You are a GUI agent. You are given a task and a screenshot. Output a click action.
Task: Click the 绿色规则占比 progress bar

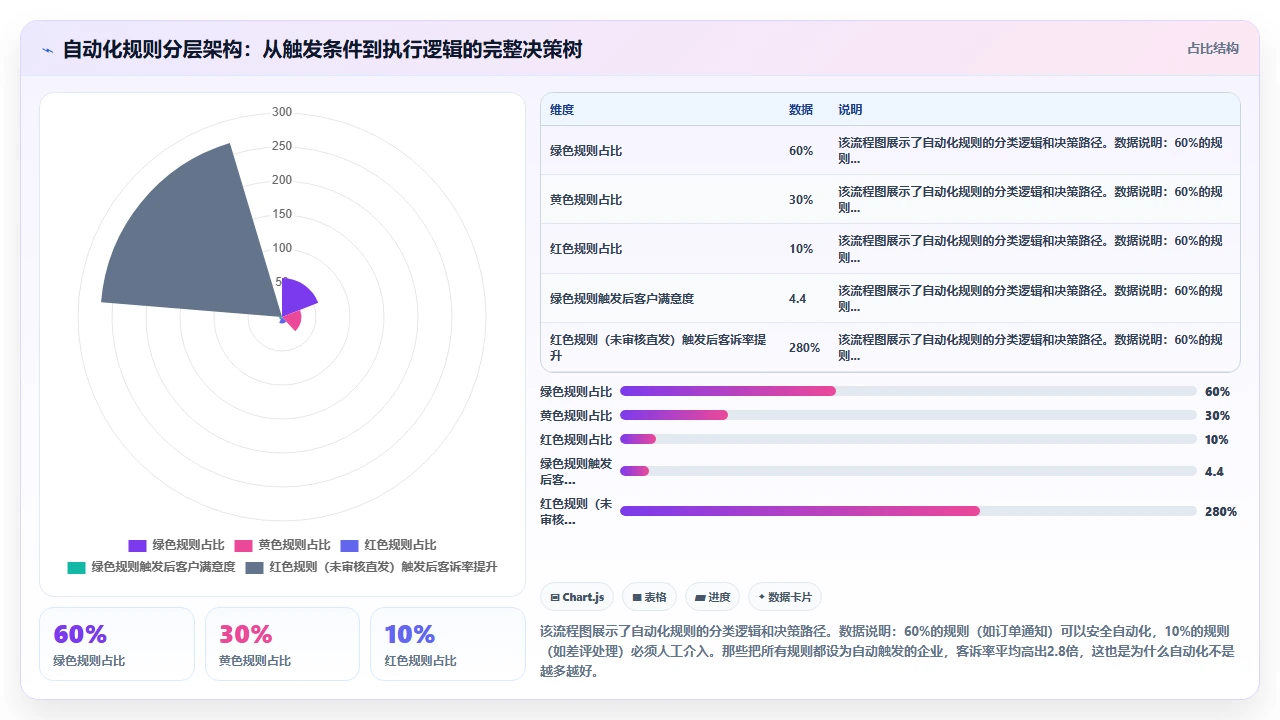908,391
